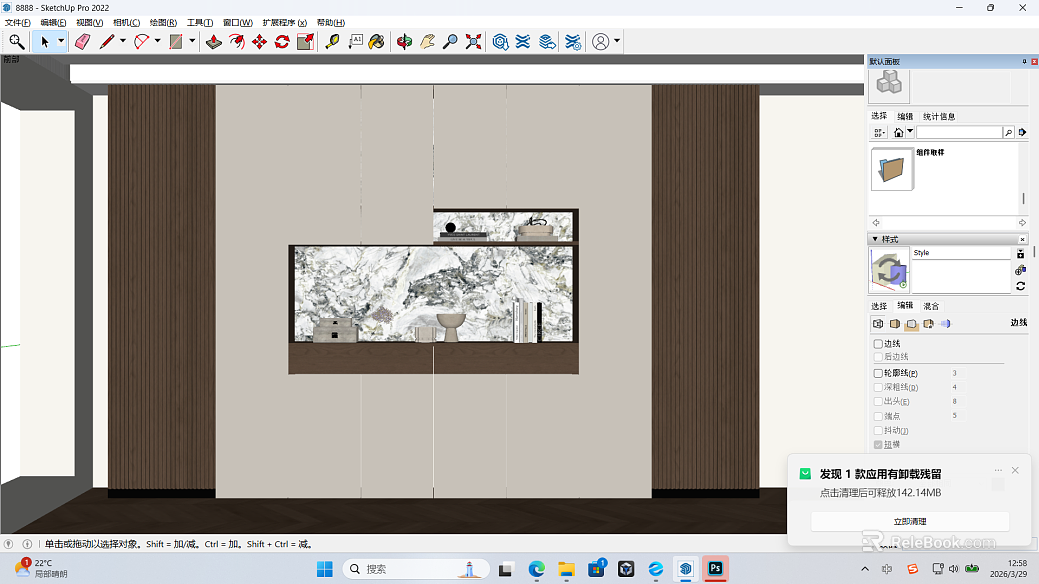Image resolution: width=1039 pixels, height=584 pixels.
Task: Switch to the 统计信息 tab
Action: 939,116
